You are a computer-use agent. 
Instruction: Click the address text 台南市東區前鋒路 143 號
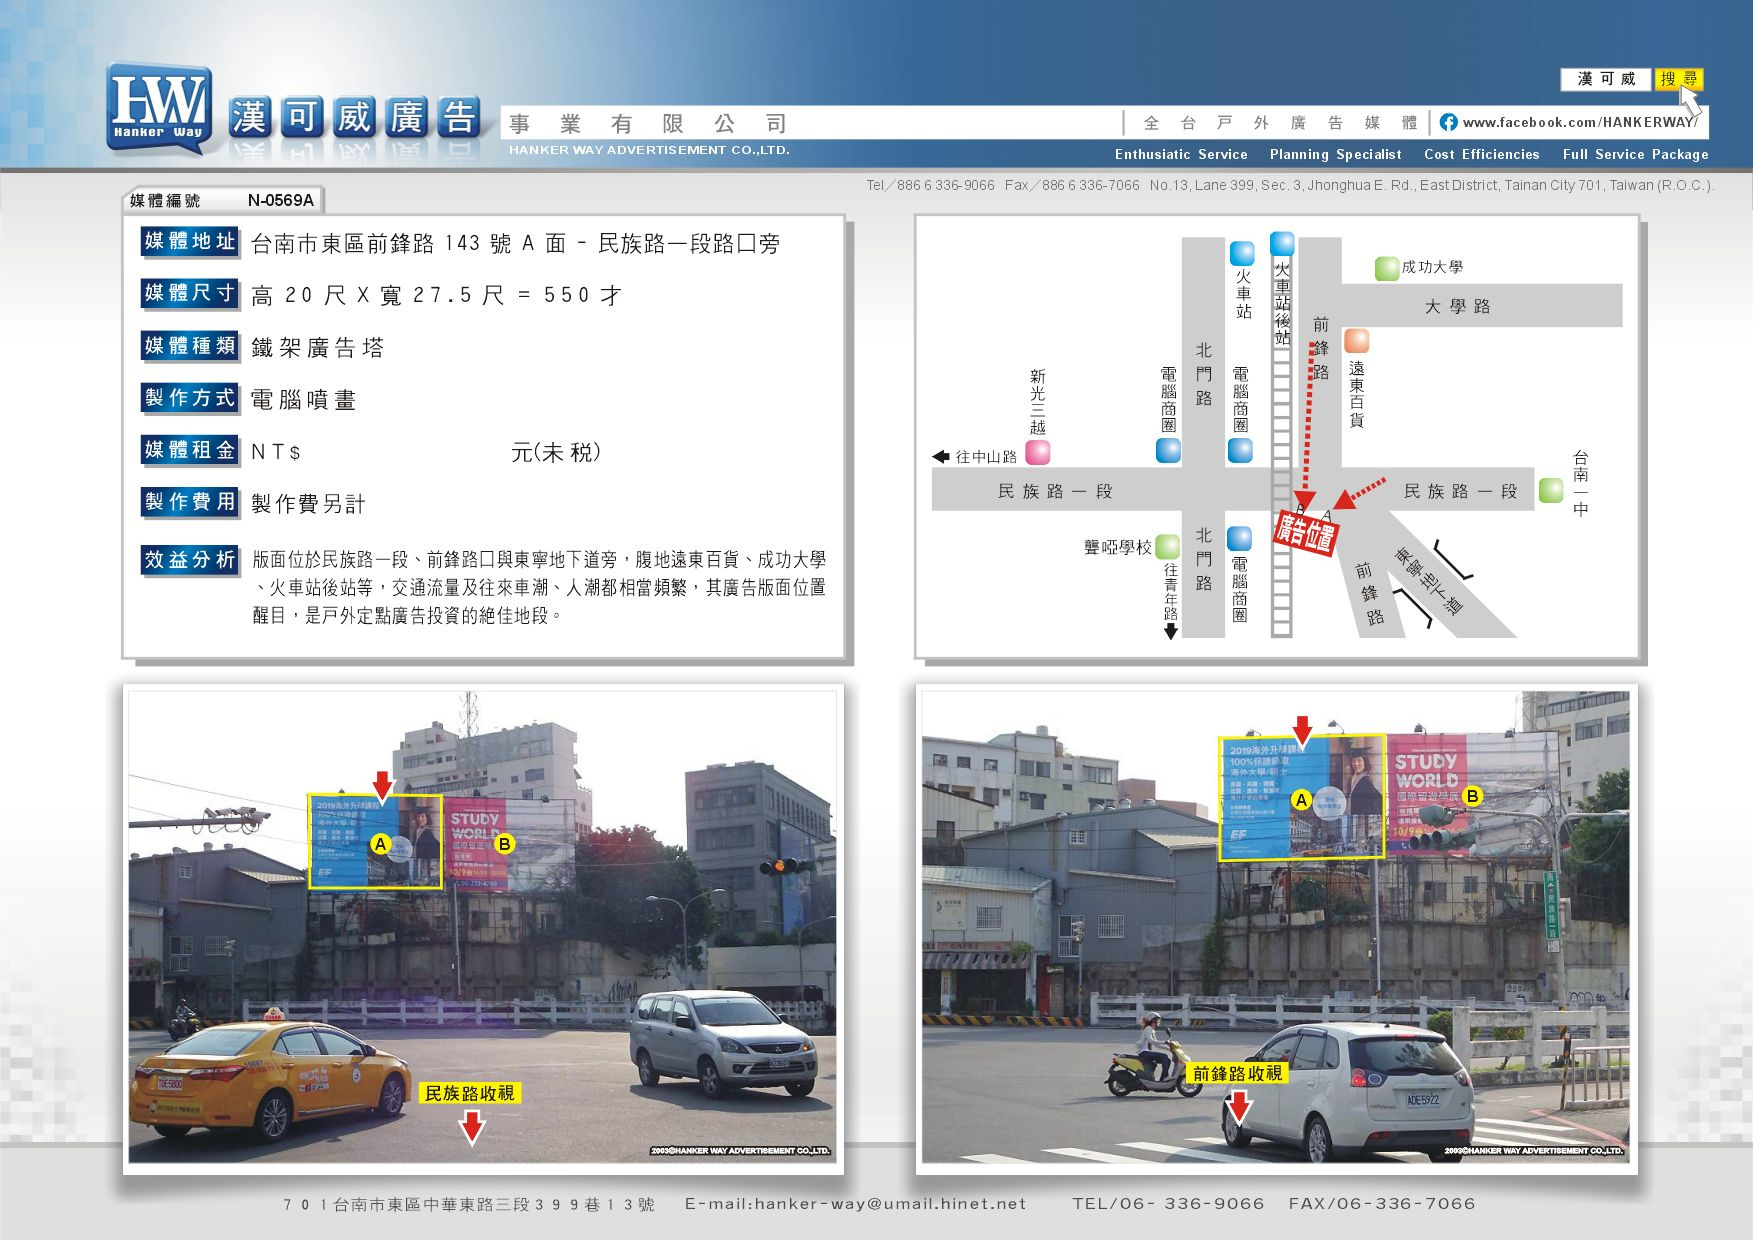point(381,243)
